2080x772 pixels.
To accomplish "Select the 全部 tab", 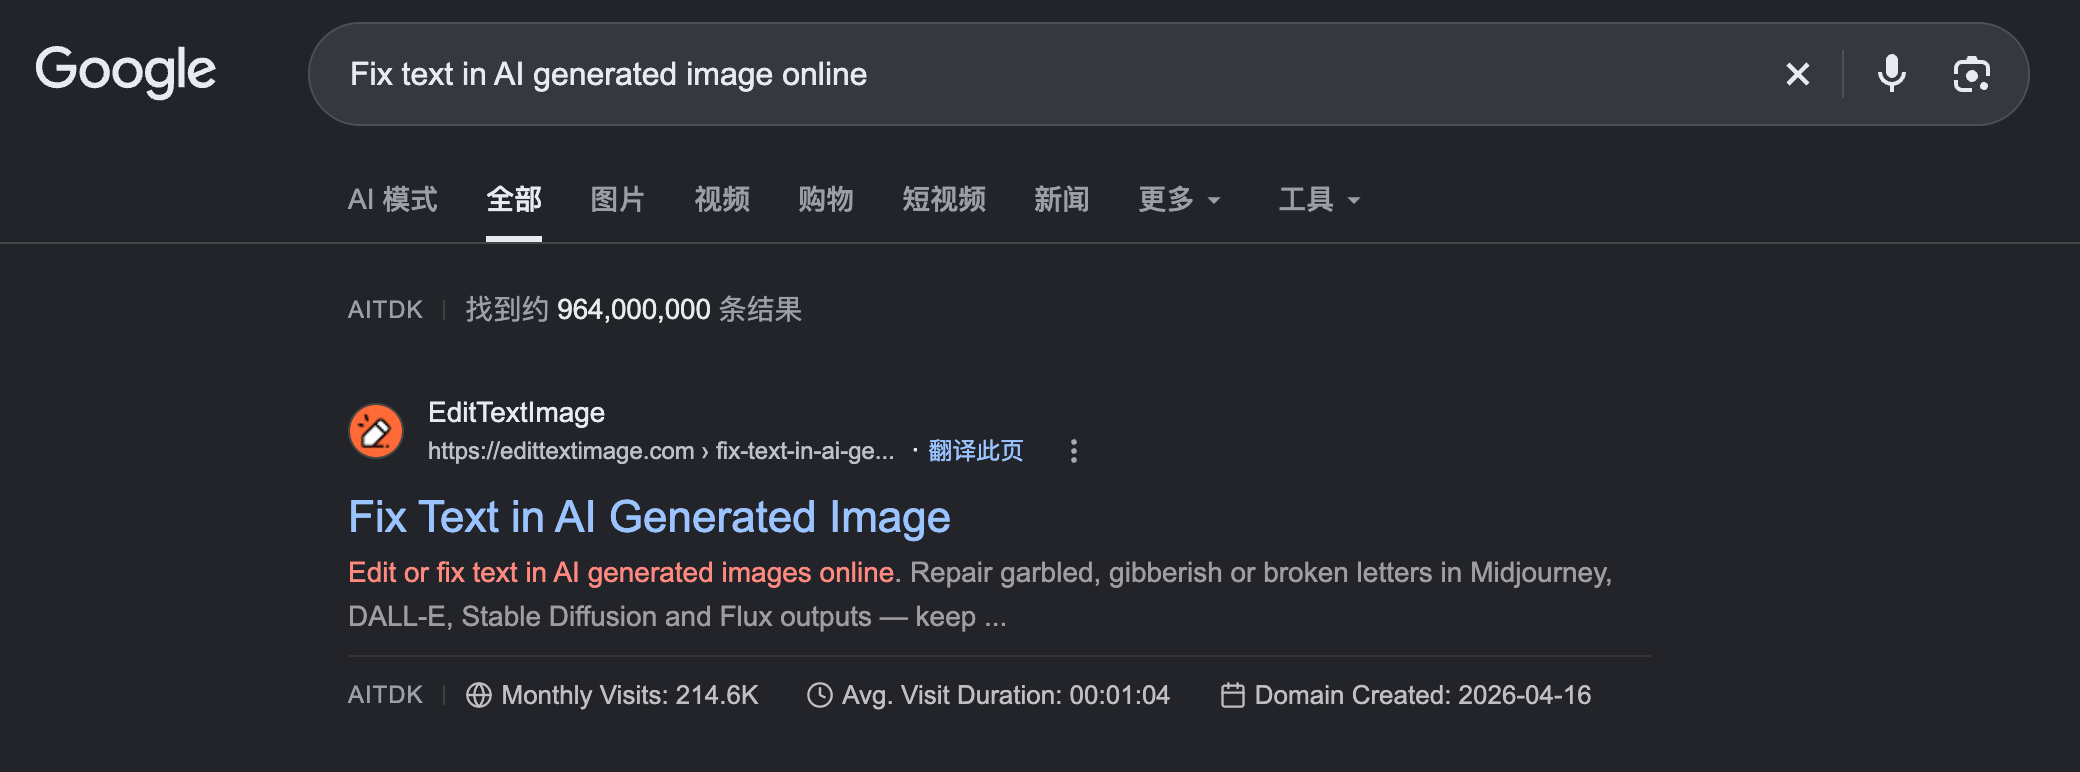I will [x=514, y=200].
